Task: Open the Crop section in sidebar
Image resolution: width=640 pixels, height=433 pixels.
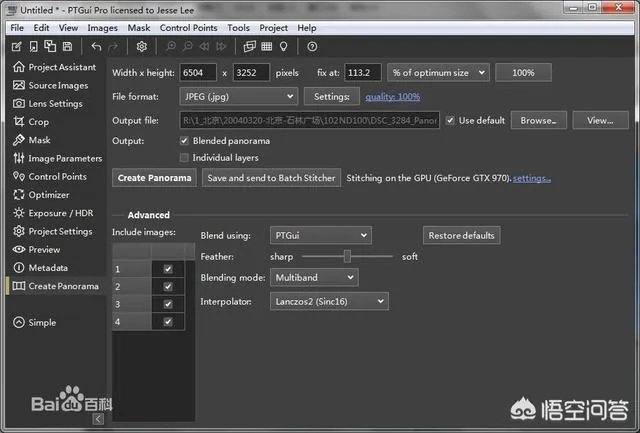Action: point(38,122)
